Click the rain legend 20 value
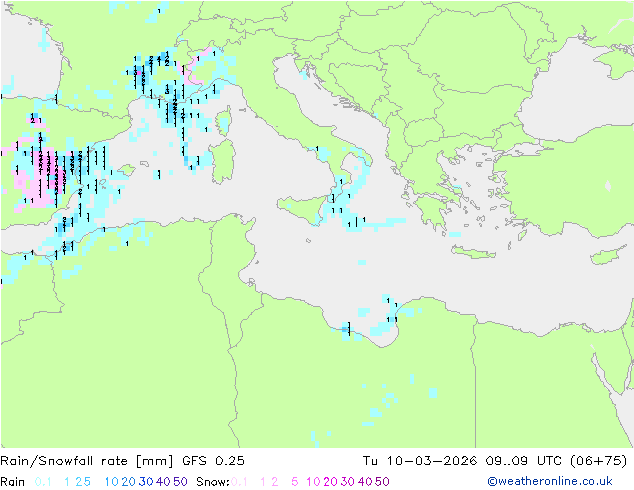Screen dimensions: 634x490 128,482
